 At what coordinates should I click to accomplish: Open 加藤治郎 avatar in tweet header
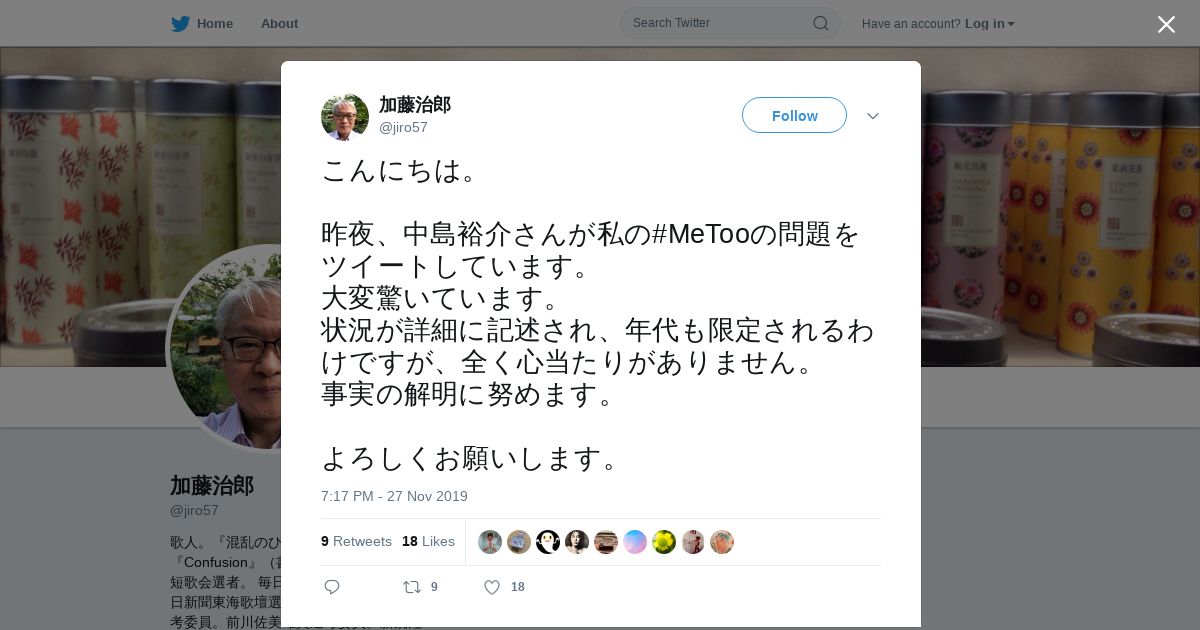(x=345, y=117)
